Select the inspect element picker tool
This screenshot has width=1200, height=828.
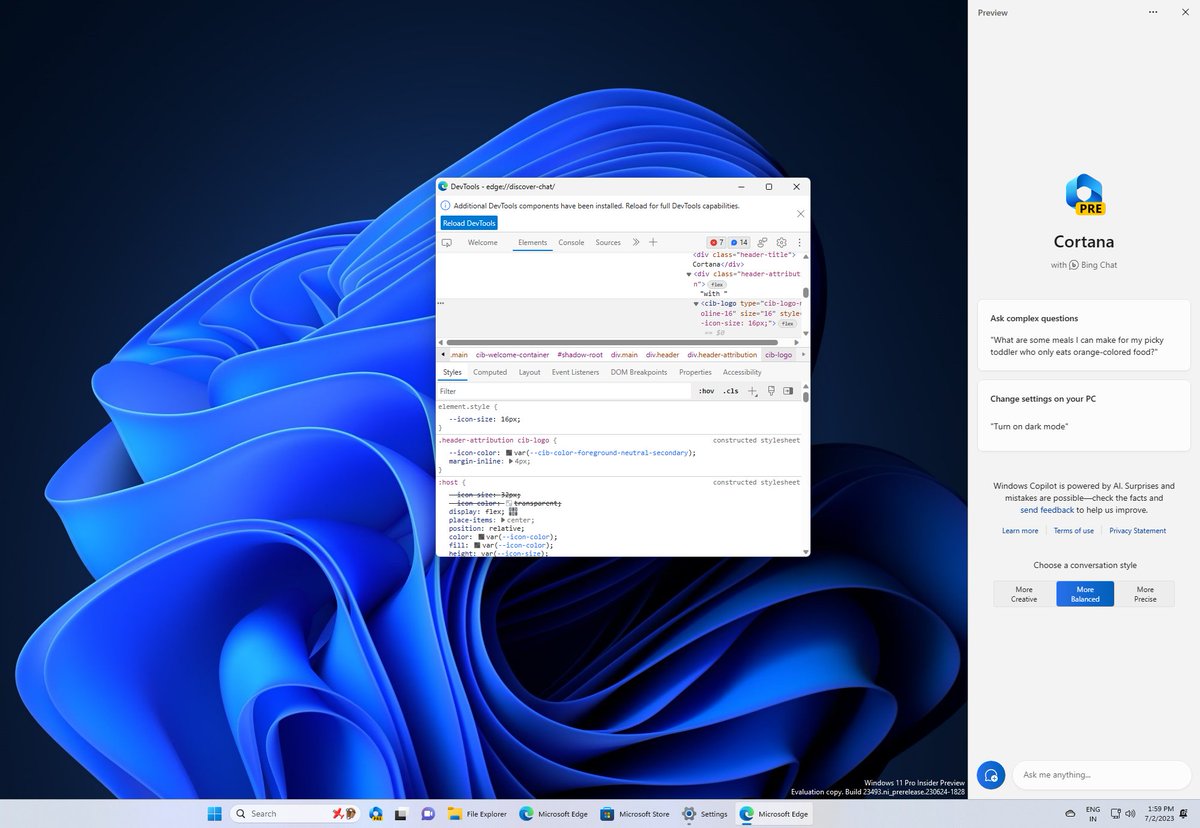point(446,242)
